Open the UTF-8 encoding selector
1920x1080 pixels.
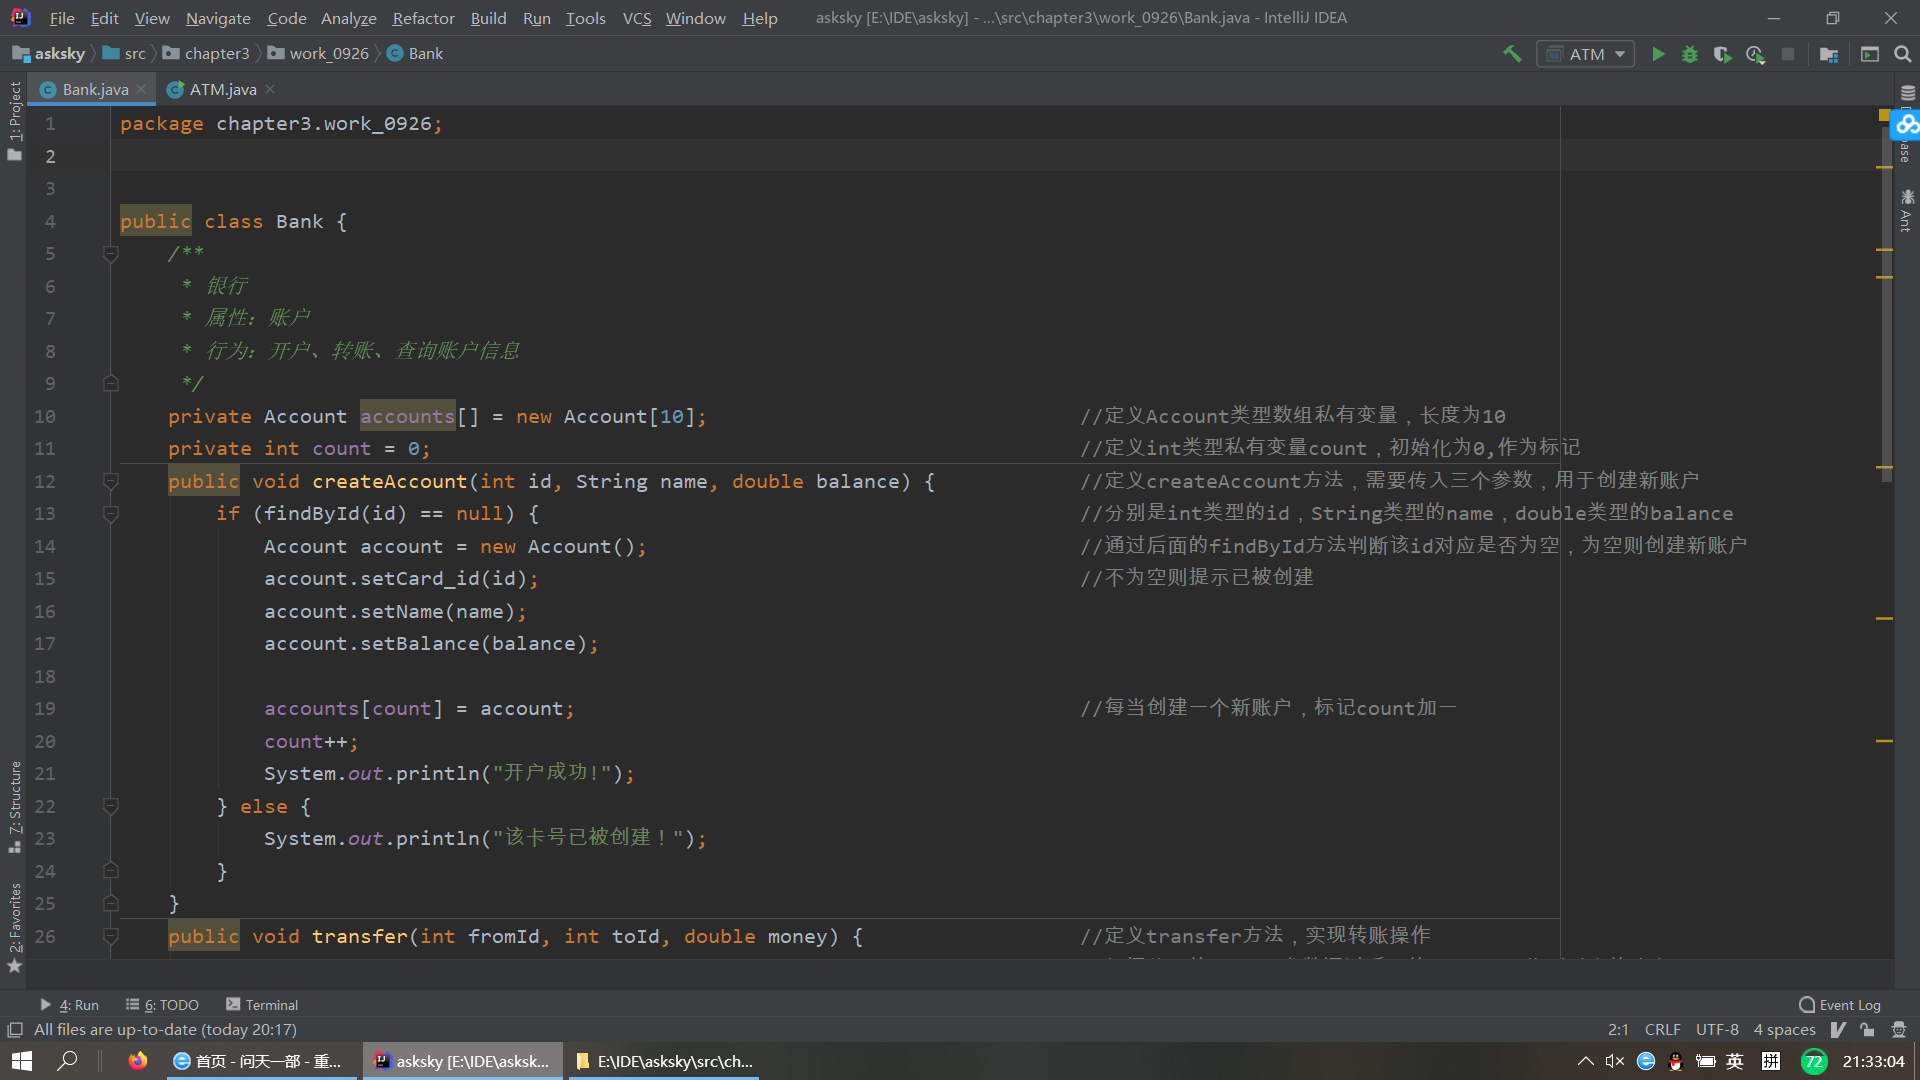pyautogui.click(x=1717, y=1030)
